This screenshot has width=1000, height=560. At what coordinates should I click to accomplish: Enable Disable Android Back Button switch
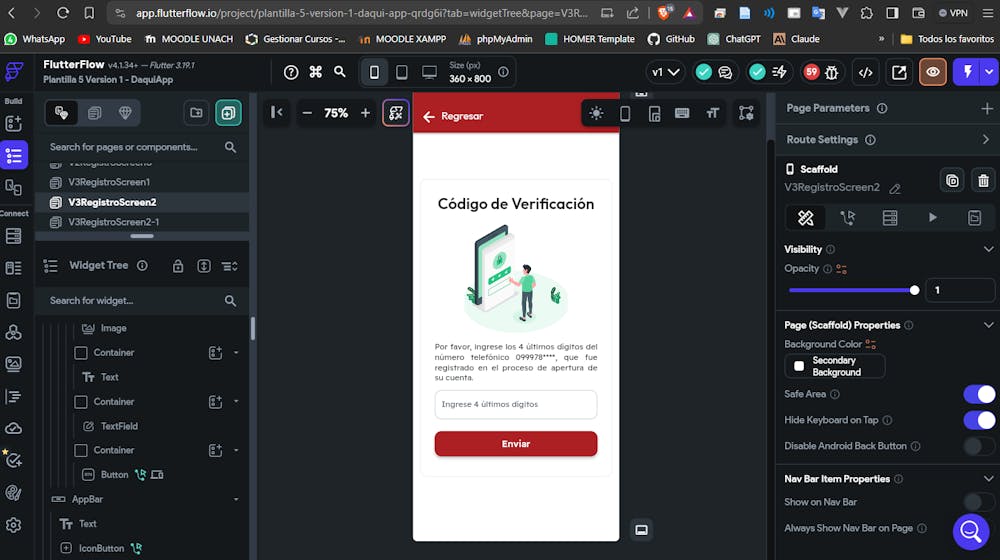[x=978, y=446]
